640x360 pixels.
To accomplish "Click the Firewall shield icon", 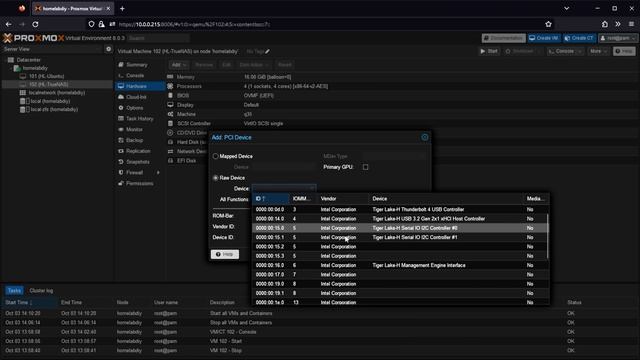I will (x=121, y=173).
